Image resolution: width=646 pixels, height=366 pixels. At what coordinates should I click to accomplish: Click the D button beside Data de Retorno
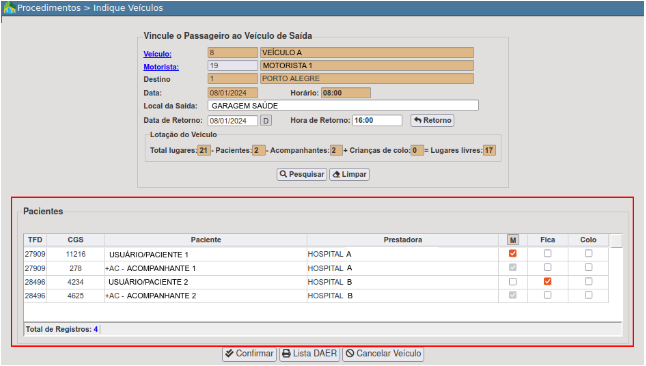pyautogui.click(x=266, y=121)
